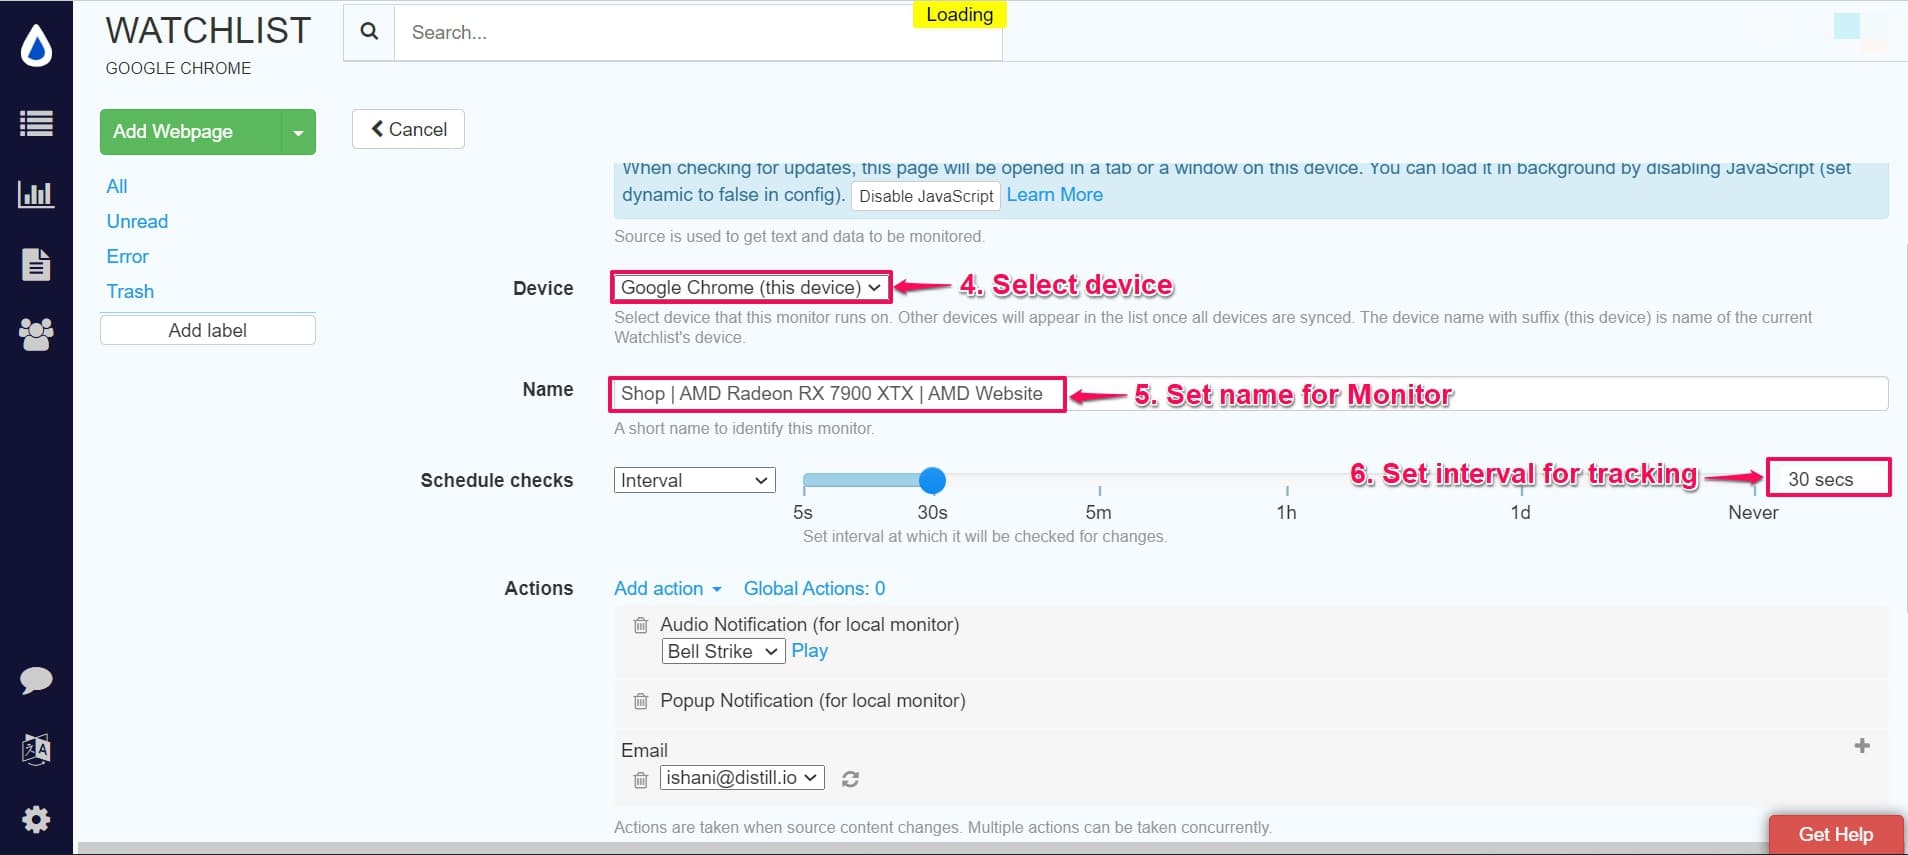Expand the Device dropdown
The width and height of the screenshot is (1908, 855).
pyautogui.click(x=750, y=288)
